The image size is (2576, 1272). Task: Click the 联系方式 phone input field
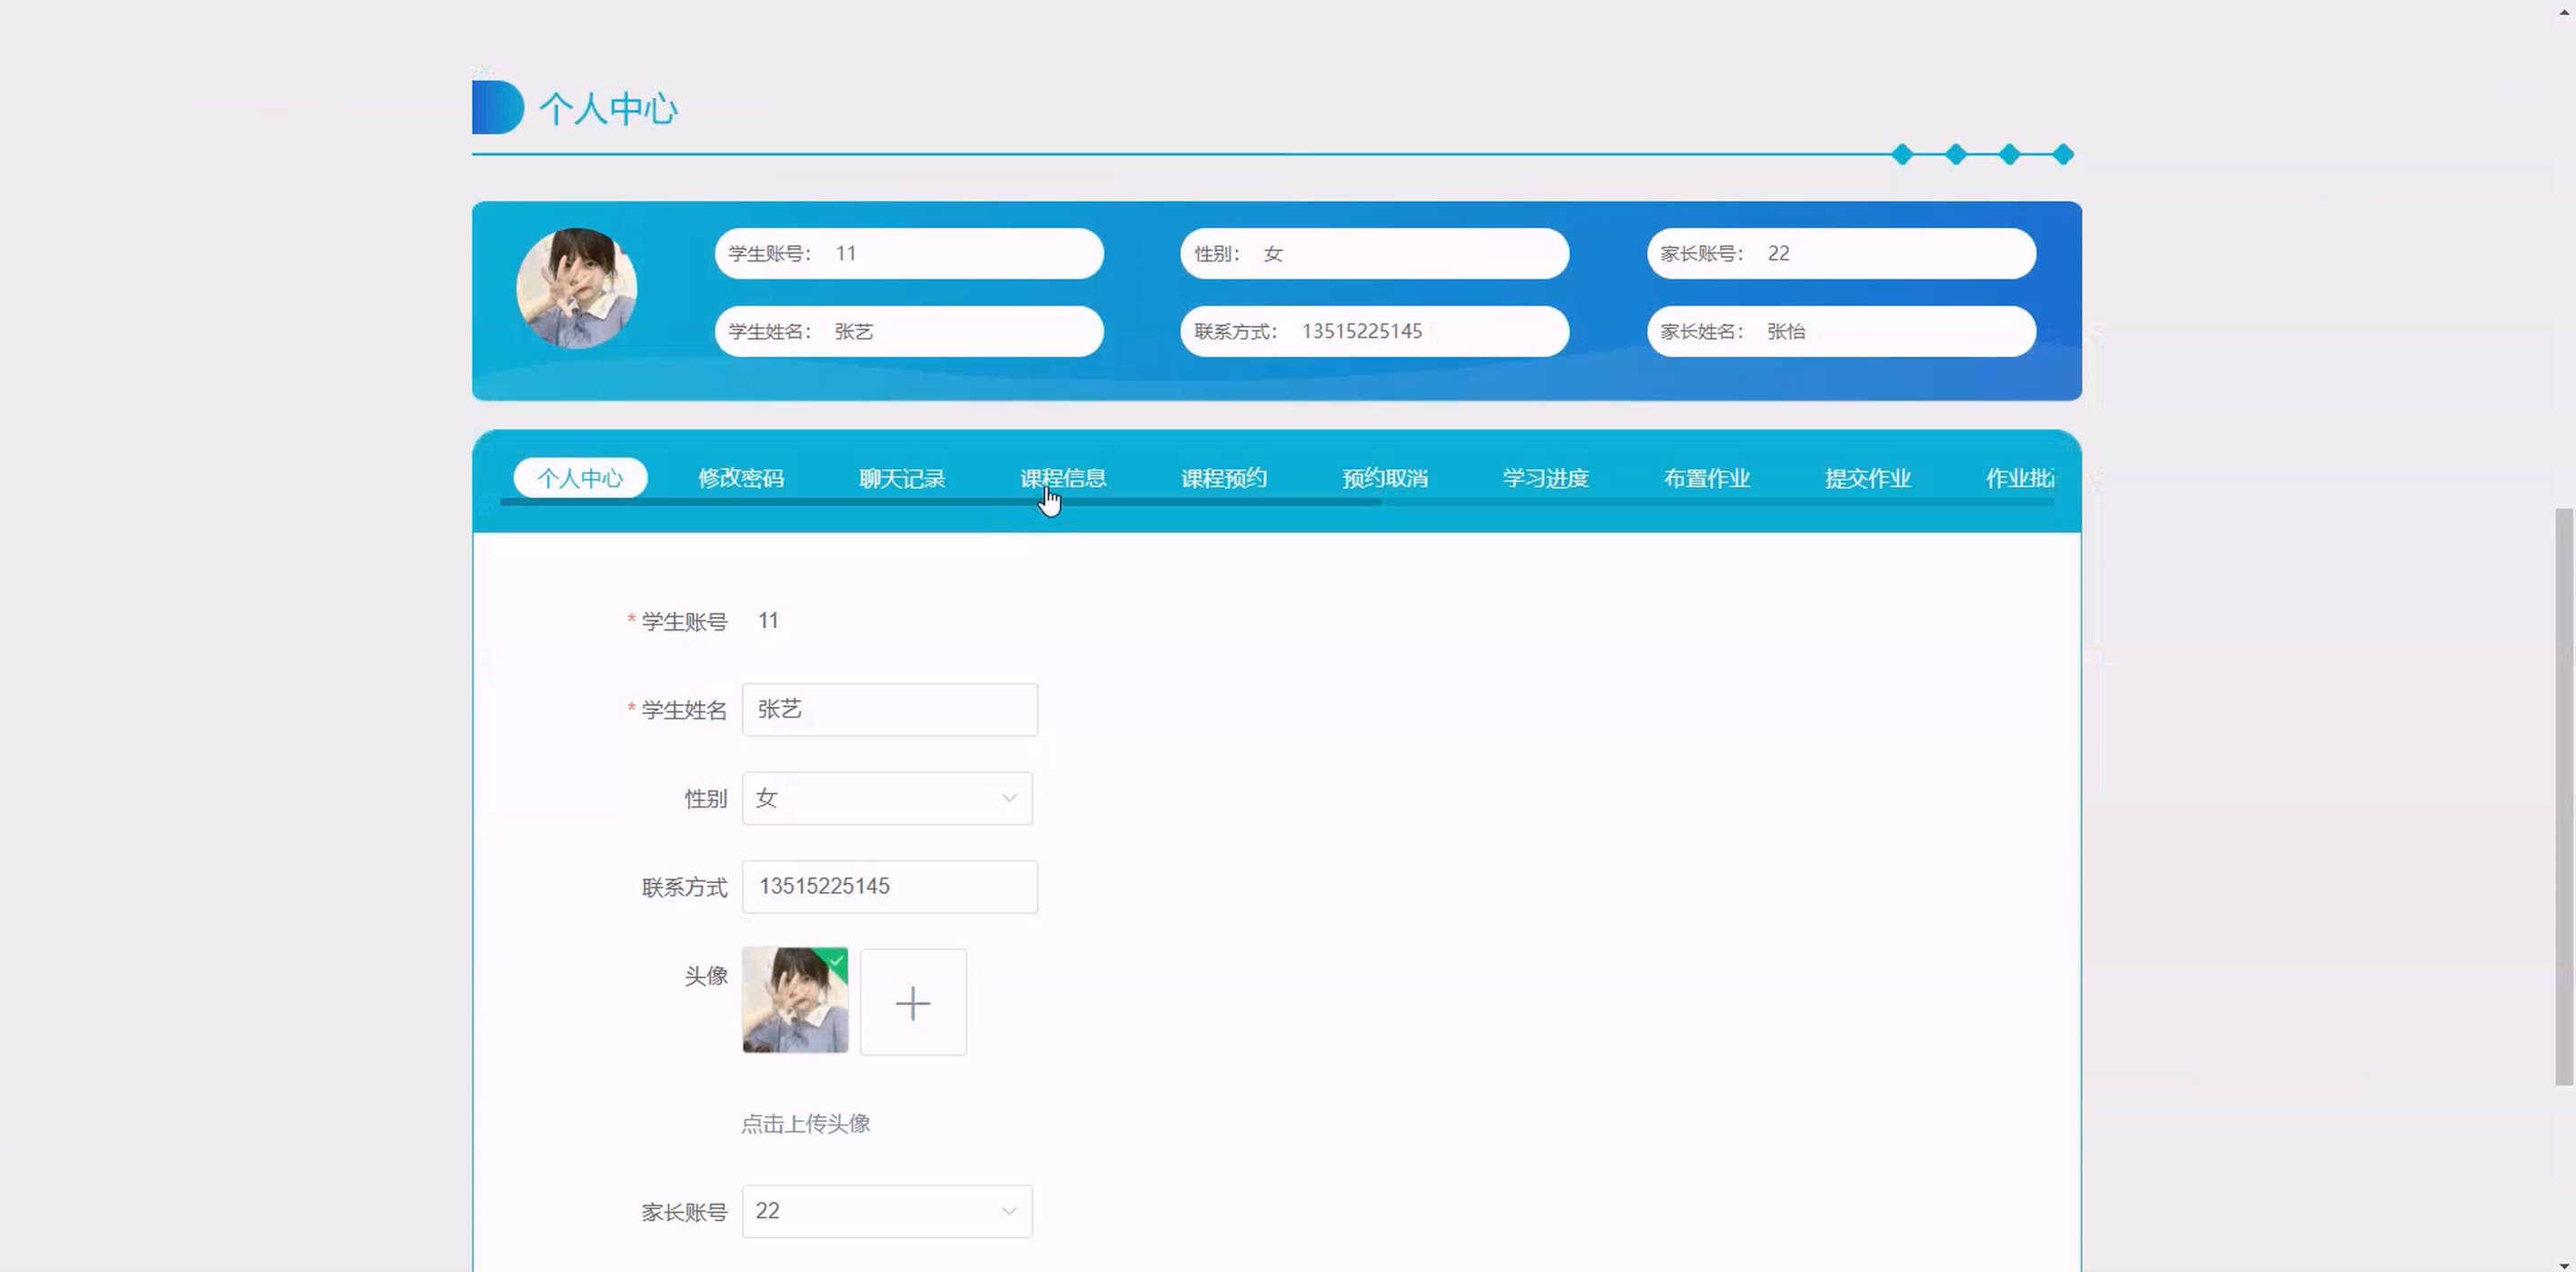(x=889, y=887)
